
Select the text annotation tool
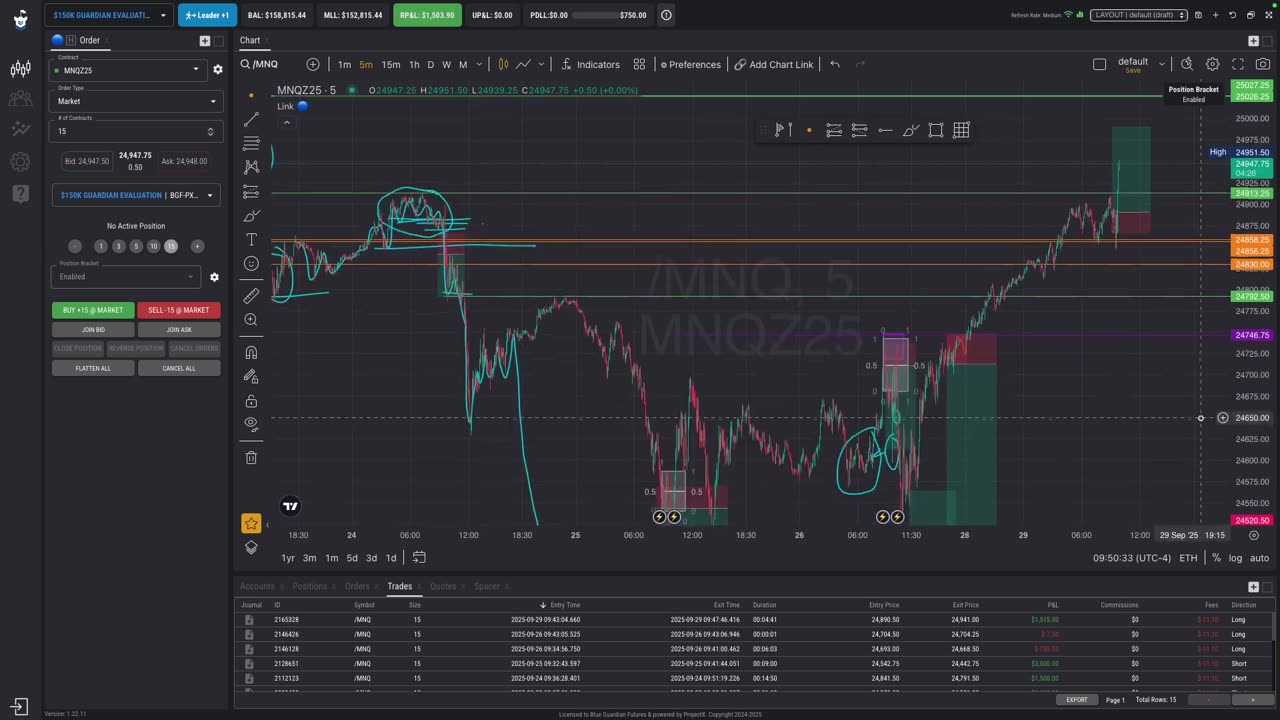pyautogui.click(x=251, y=240)
